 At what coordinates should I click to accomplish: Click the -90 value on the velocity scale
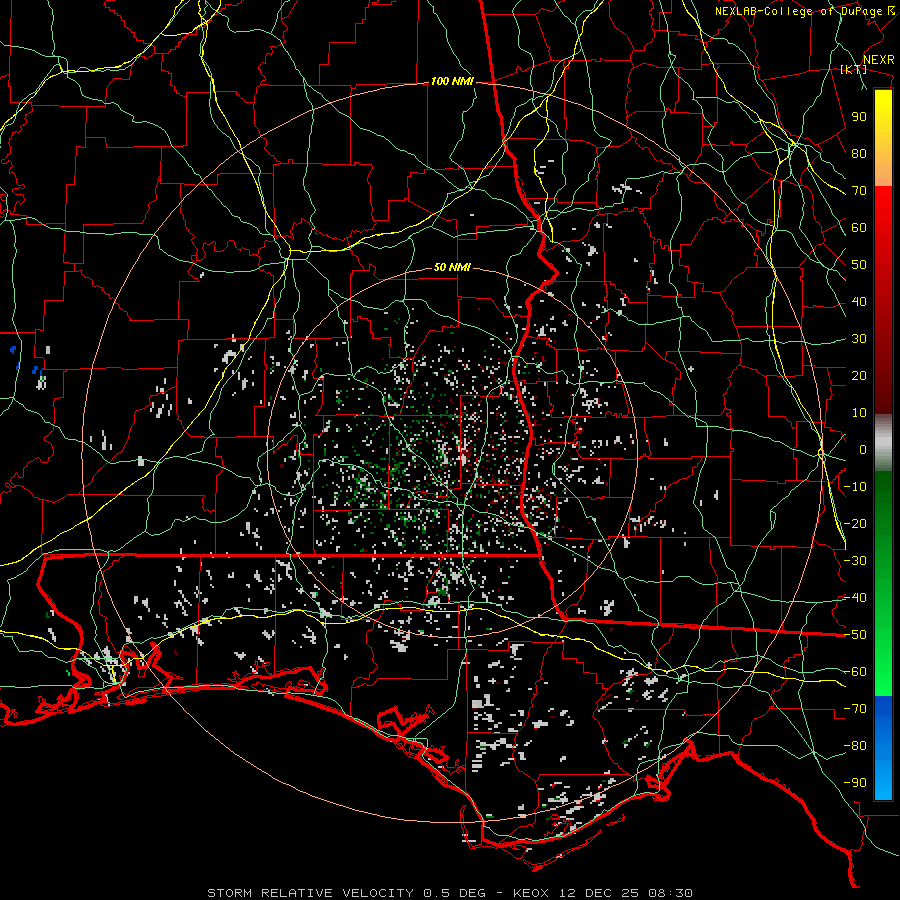pyautogui.click(x=856, y=783)
